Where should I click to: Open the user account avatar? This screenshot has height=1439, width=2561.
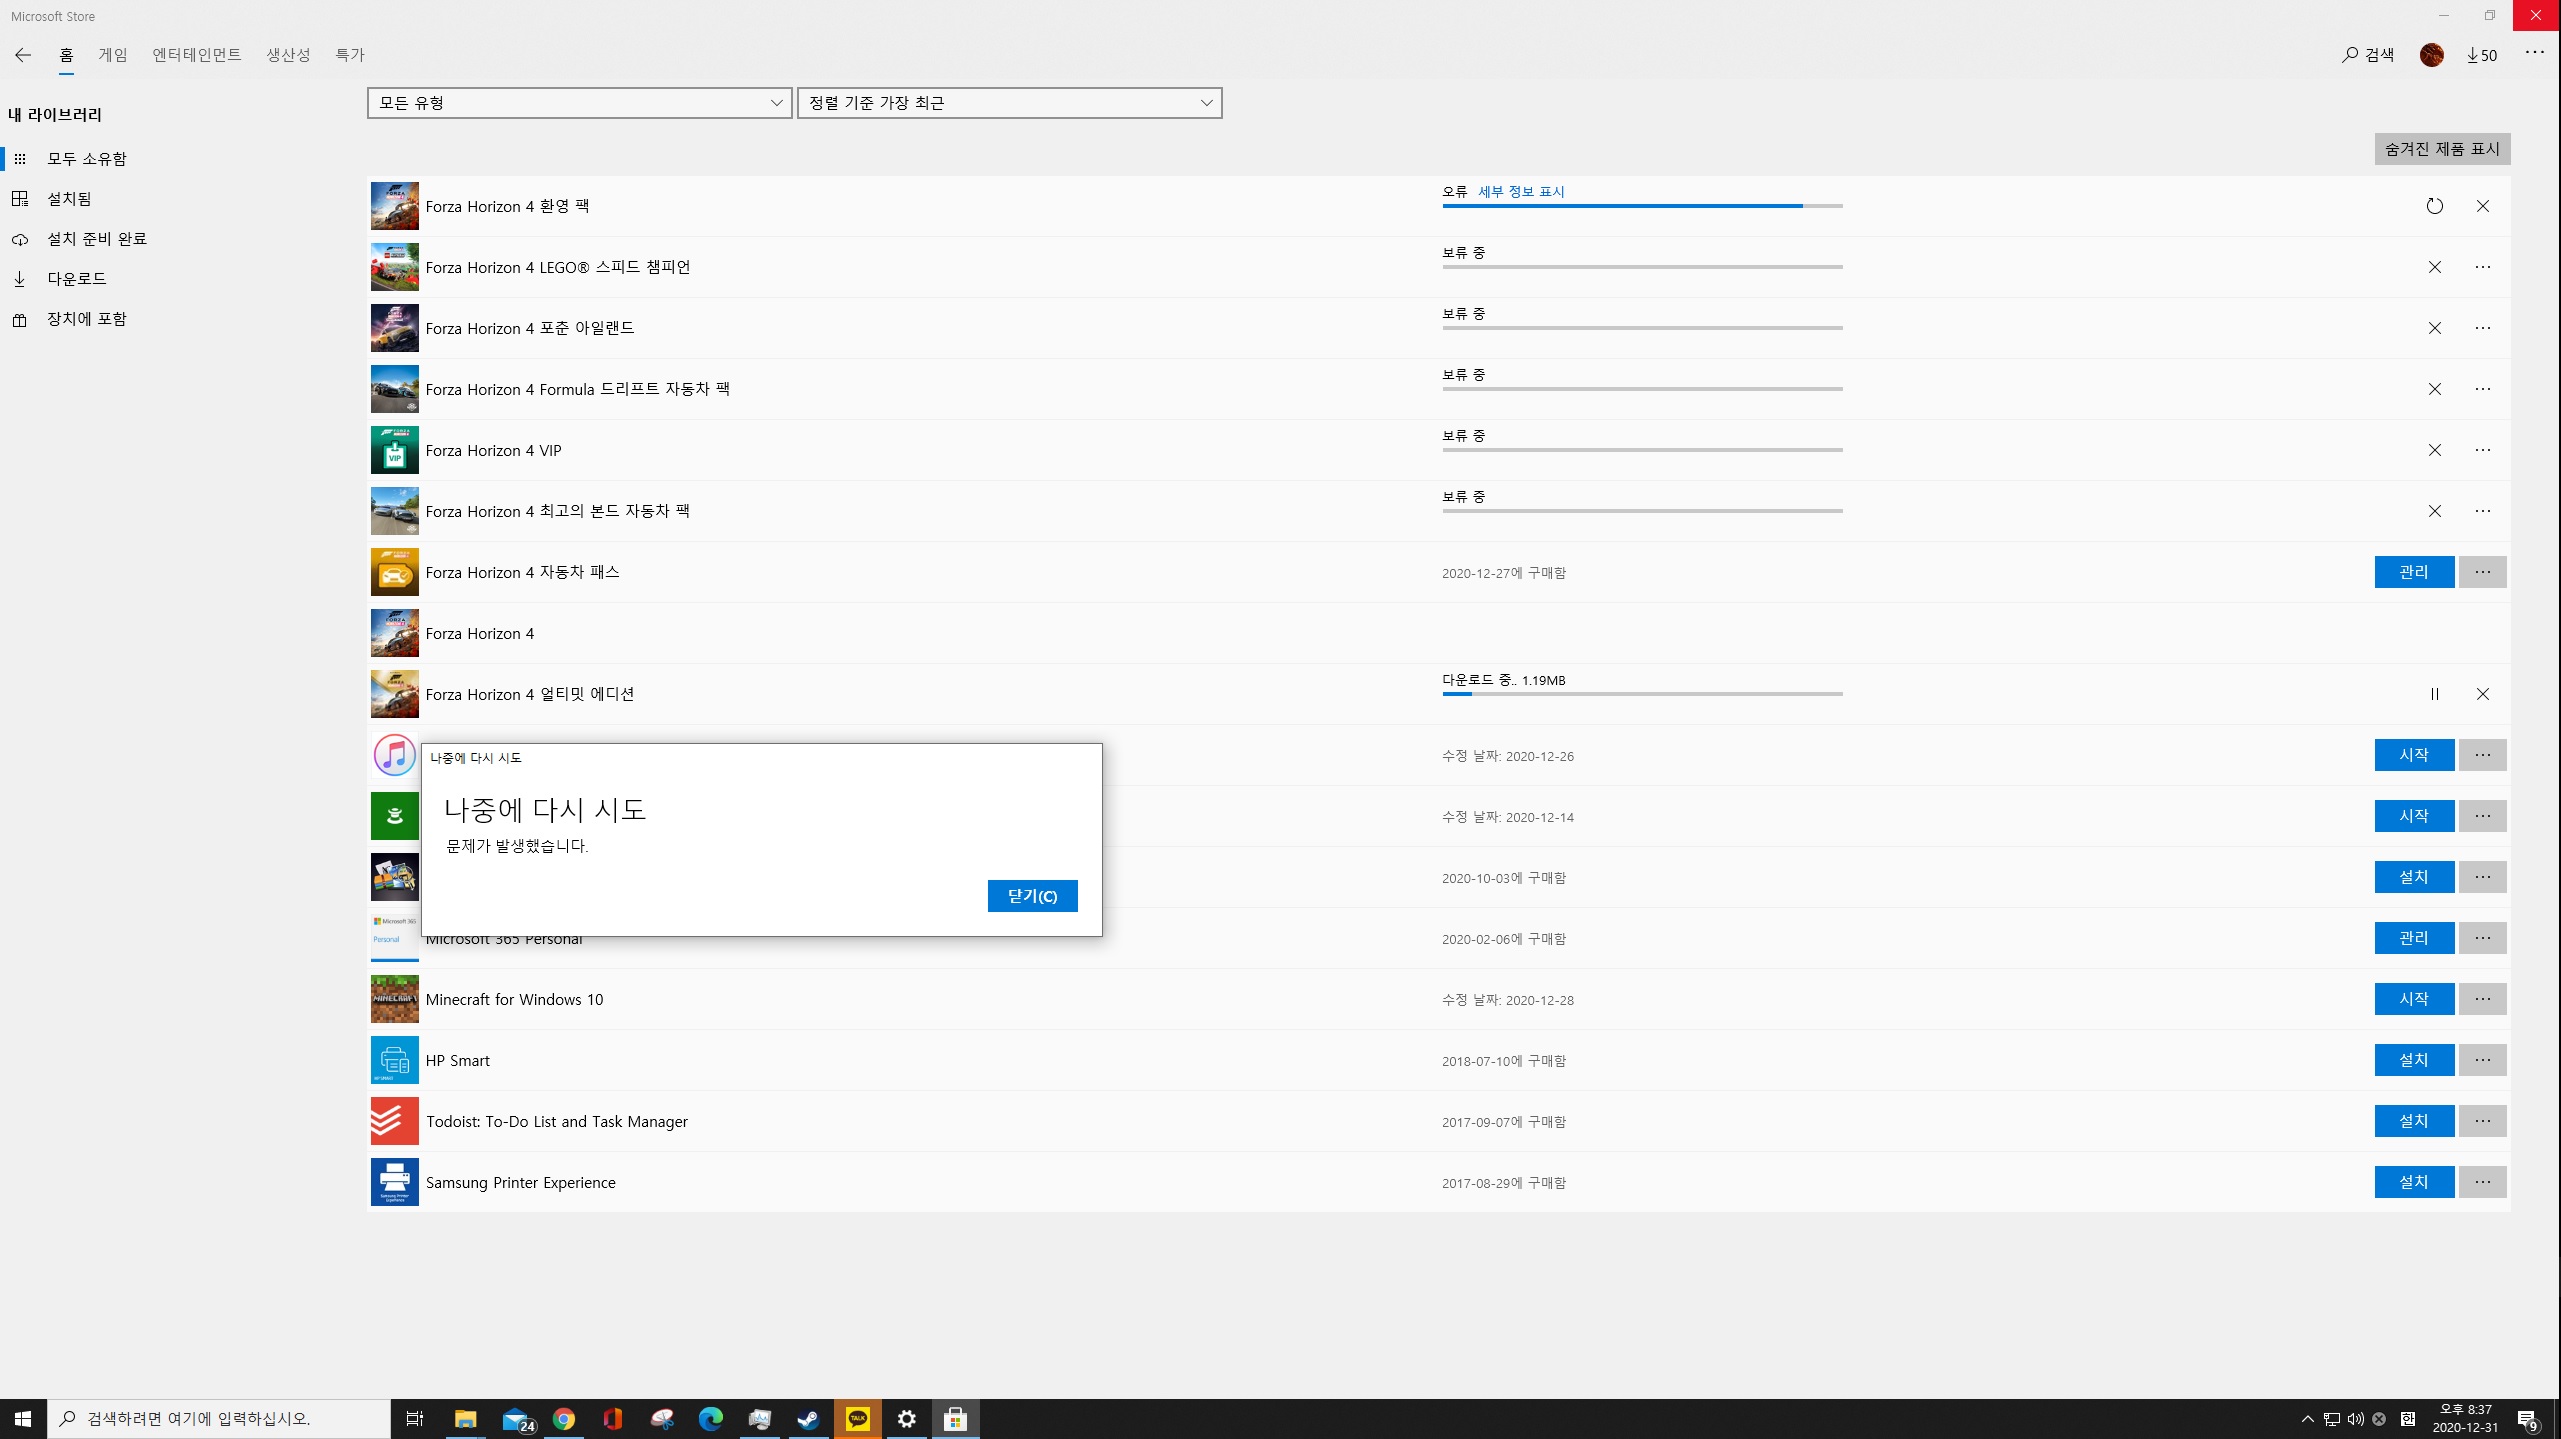tap(2431, 55)
